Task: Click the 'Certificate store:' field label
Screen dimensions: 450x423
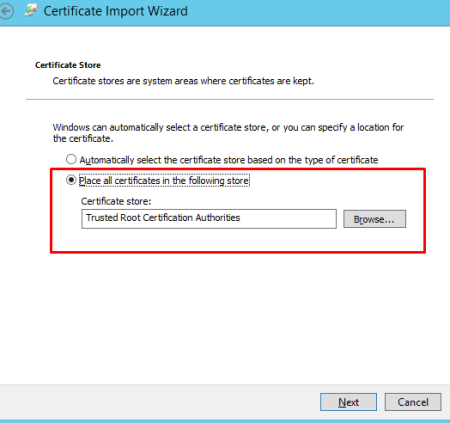Action: tap(116, 201)
